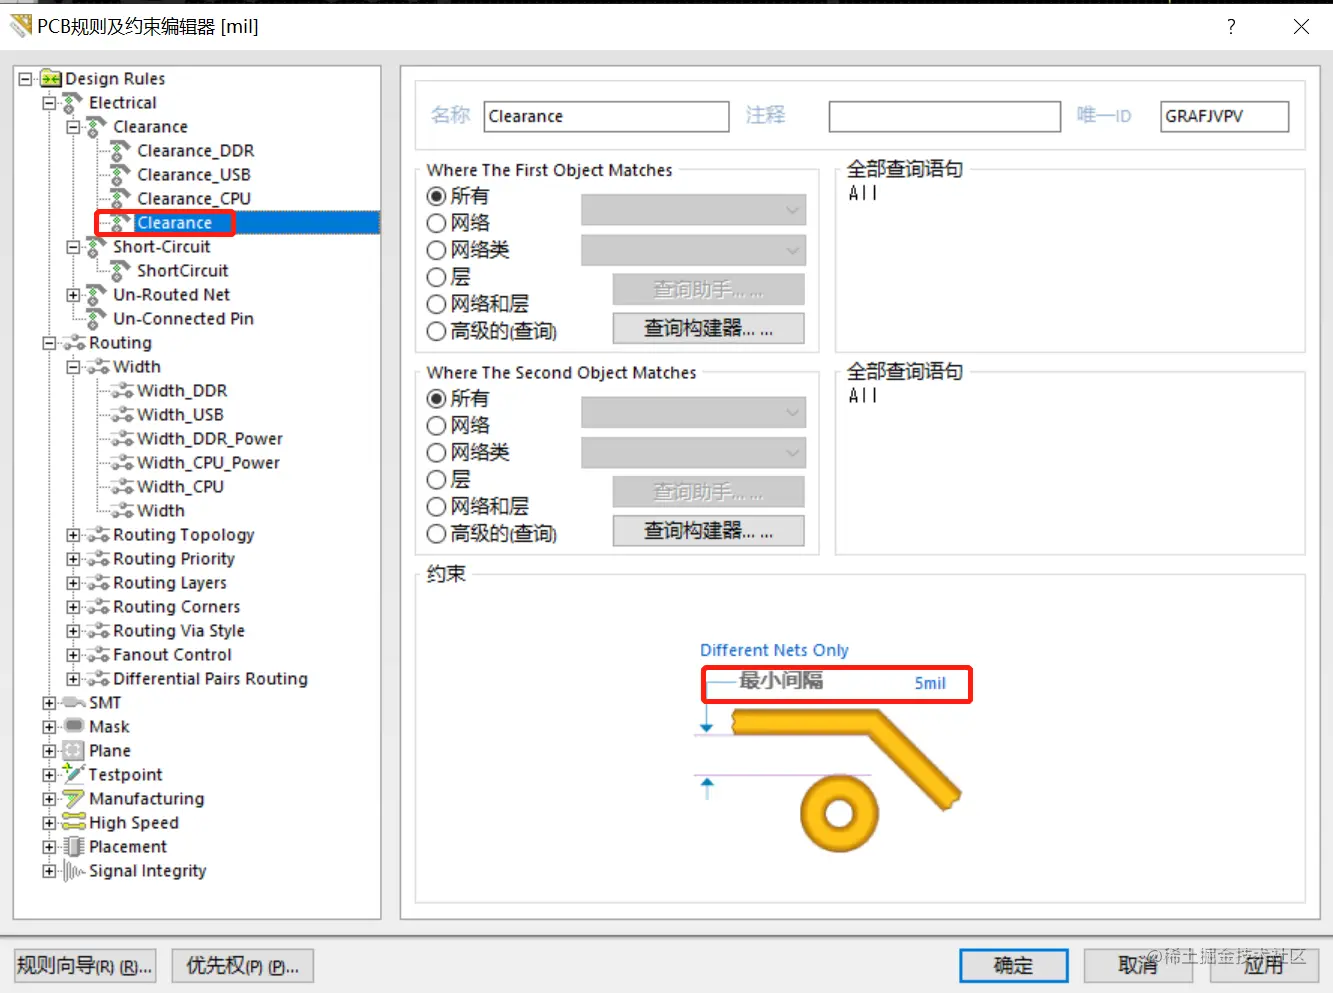Click the Clearance_CPU rule icon

click(x=121, y=198)
